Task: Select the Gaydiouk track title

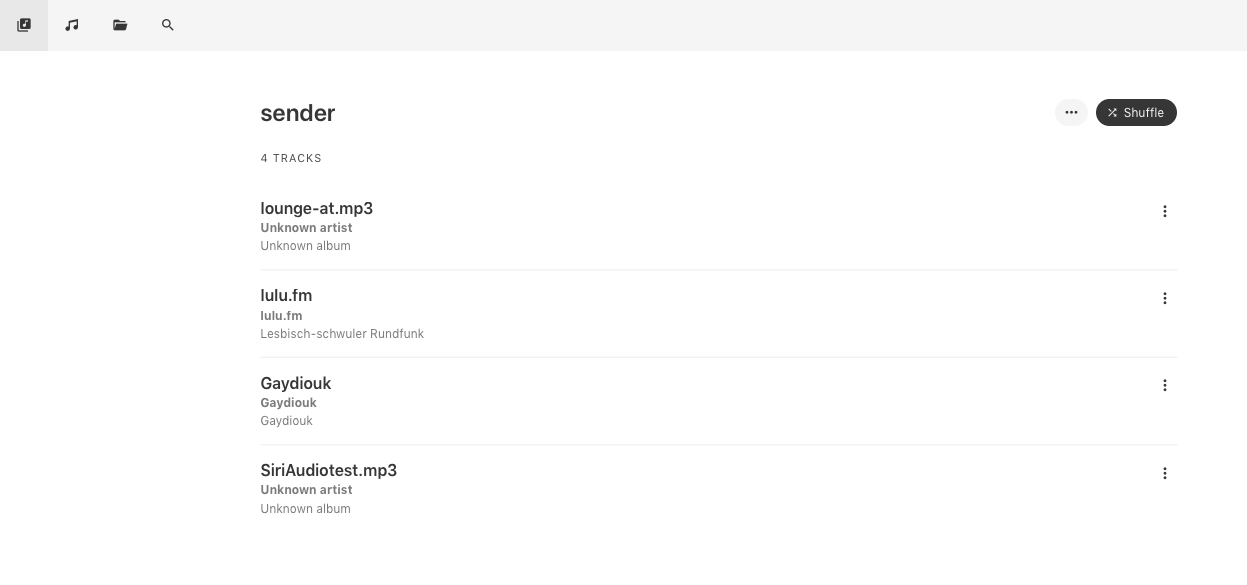Action: click(x=295, y=383)
